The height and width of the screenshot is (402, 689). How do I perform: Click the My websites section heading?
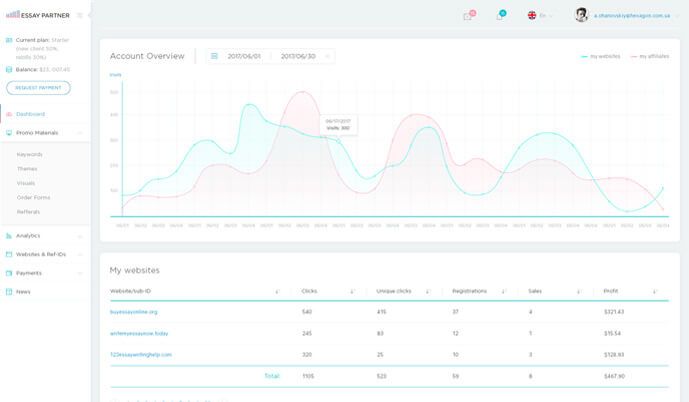pyautogui.click(x=134, y=270)
